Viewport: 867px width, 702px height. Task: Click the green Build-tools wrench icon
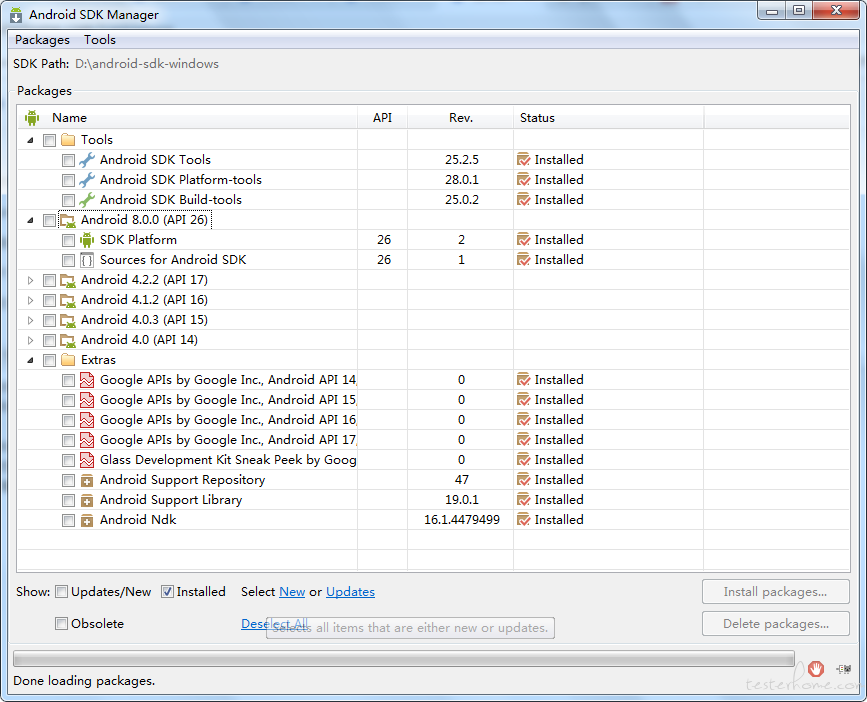tap(87, 200)
